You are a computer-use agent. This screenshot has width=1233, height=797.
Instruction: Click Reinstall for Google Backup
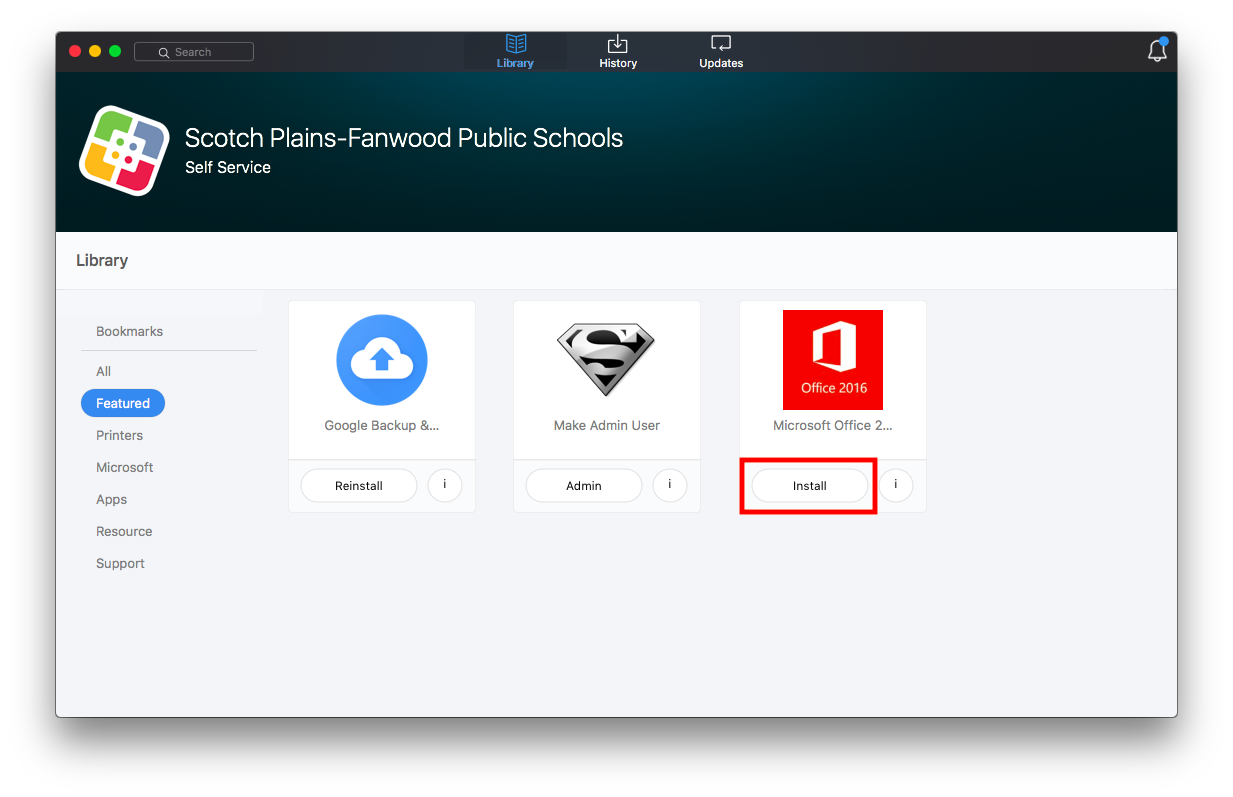[359, 486]
